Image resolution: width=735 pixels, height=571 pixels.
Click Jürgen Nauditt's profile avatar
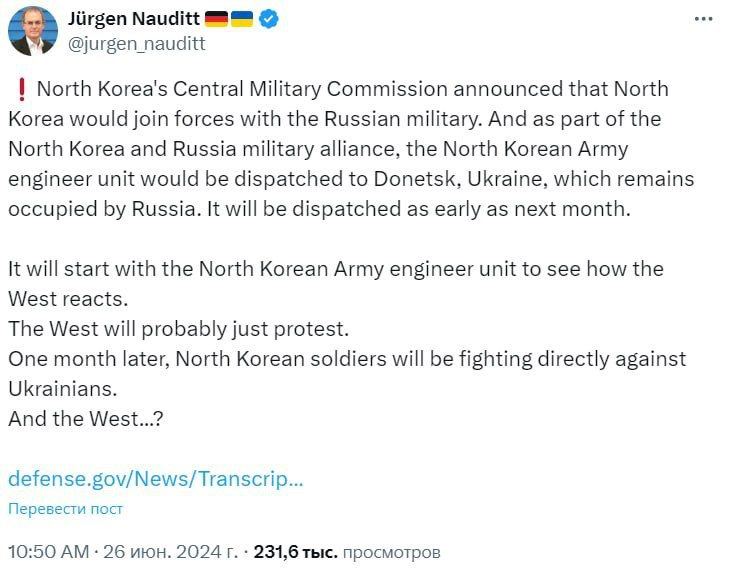[x=32, y=32]
